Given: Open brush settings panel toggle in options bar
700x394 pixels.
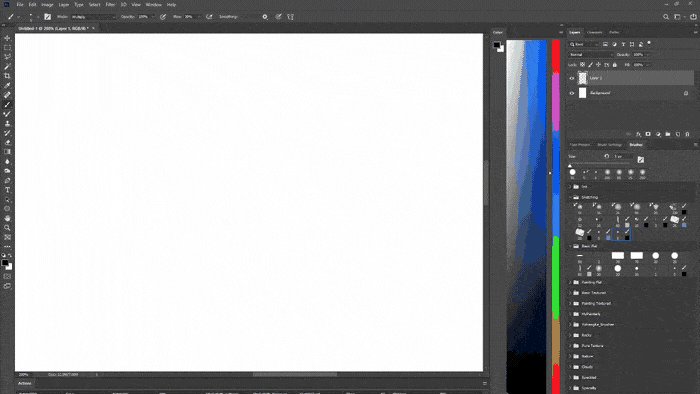Looking at the screenshot, I should pos(47,17).
